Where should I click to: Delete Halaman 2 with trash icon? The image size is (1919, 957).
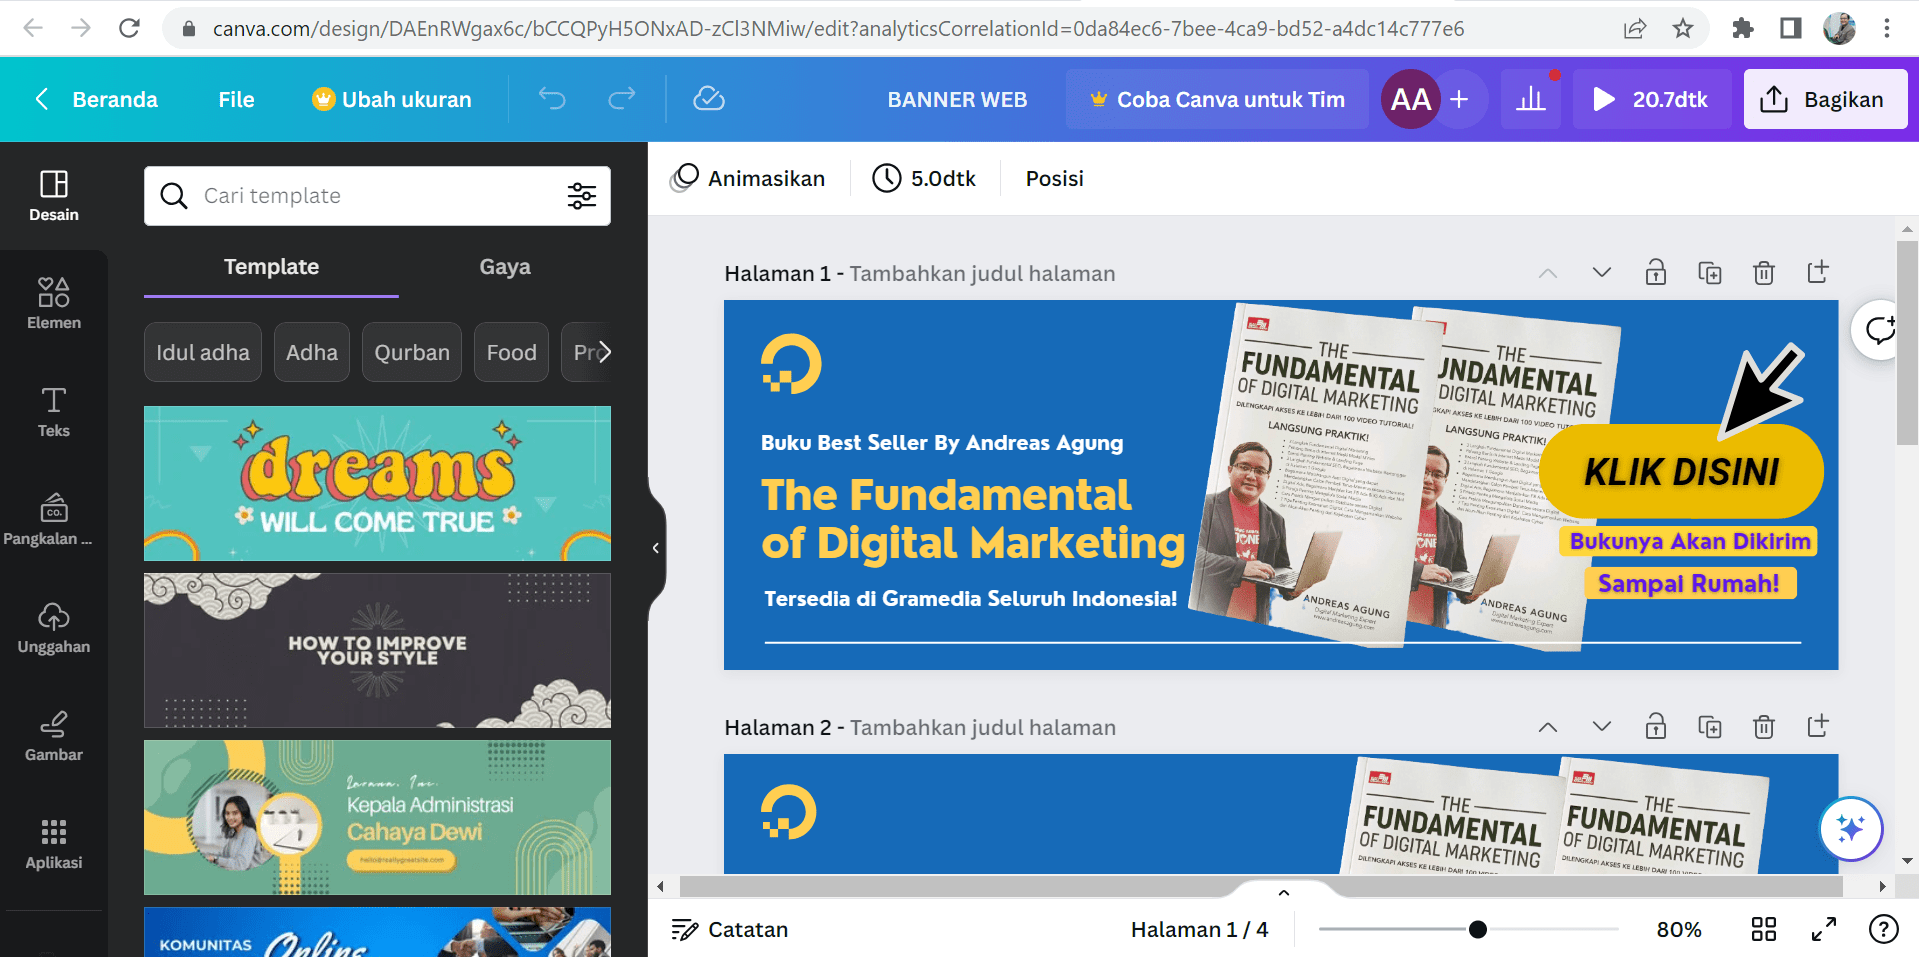[1764, 727]
